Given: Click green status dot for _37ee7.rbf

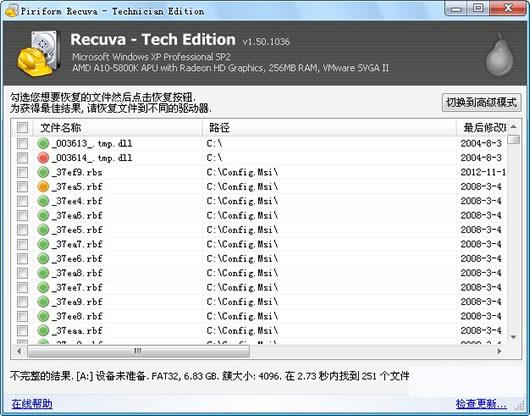Looking at the screenshot, I should pos(43,287).
